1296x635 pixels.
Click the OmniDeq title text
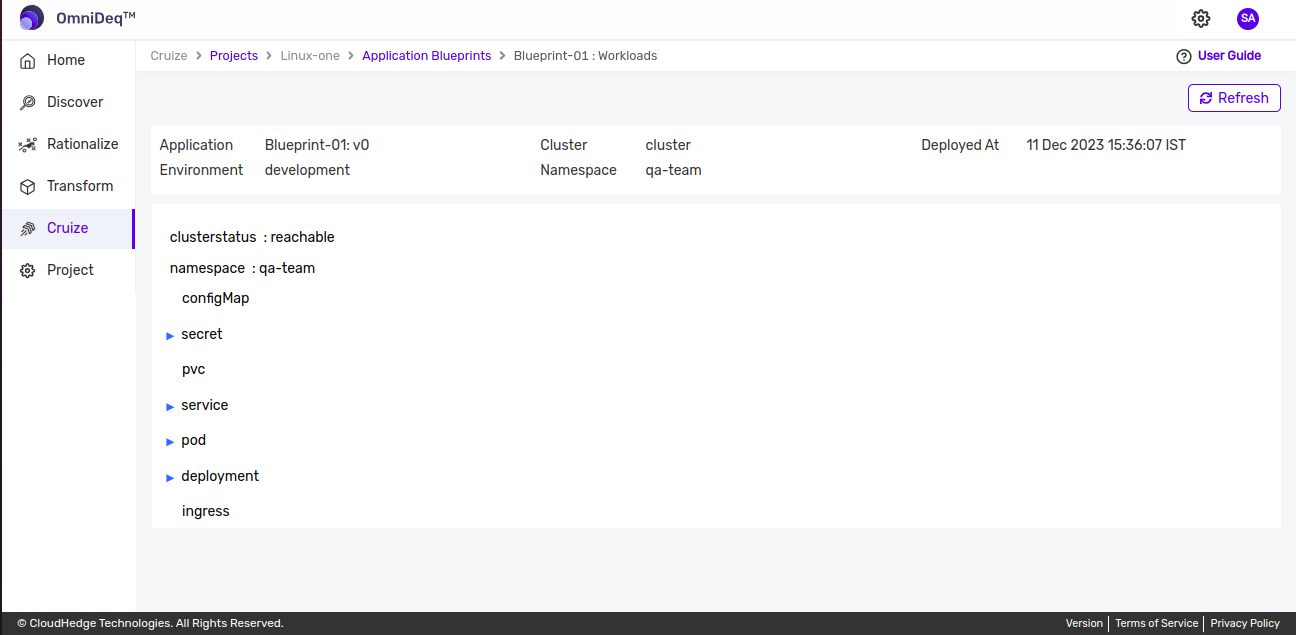click(96, 18)
